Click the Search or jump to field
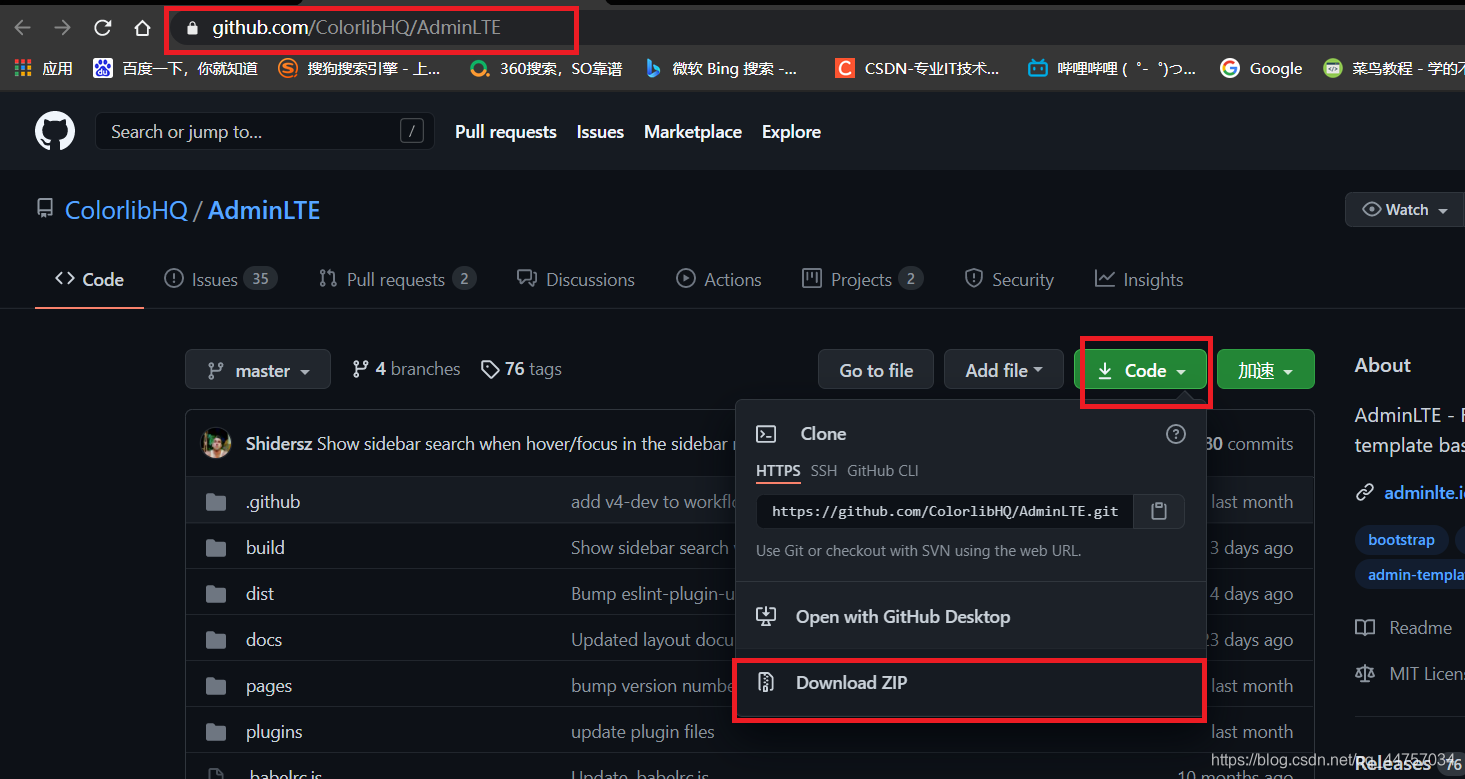The height and width of the screenshot is (779, 1465). coord(265,131)
